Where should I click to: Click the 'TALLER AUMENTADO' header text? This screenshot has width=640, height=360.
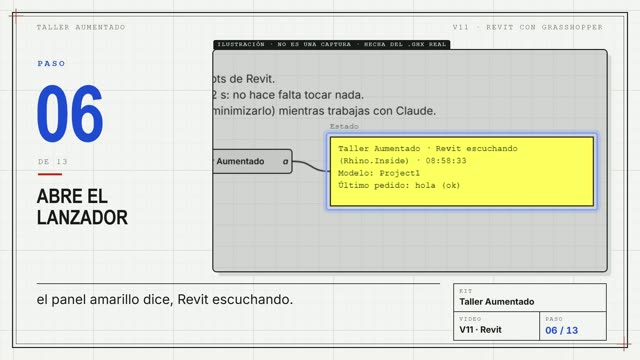[81, 27]
